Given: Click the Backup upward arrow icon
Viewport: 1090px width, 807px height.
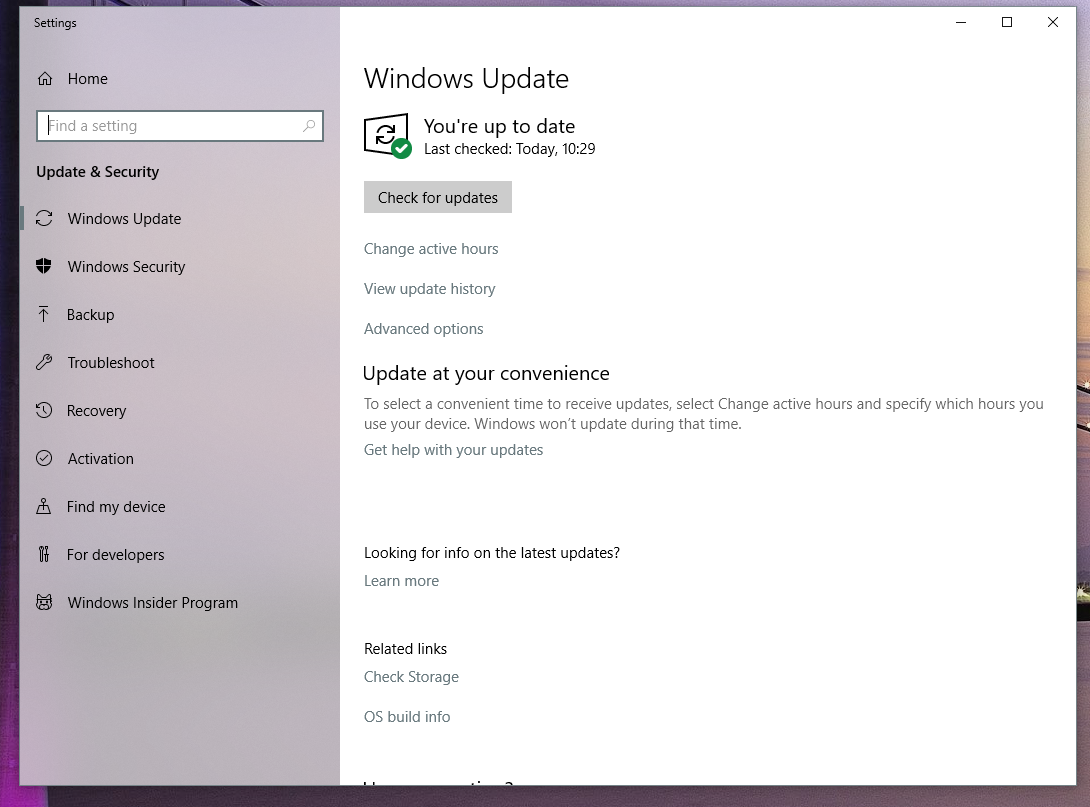Looking at the screenshot, I should tap(44, 314).
